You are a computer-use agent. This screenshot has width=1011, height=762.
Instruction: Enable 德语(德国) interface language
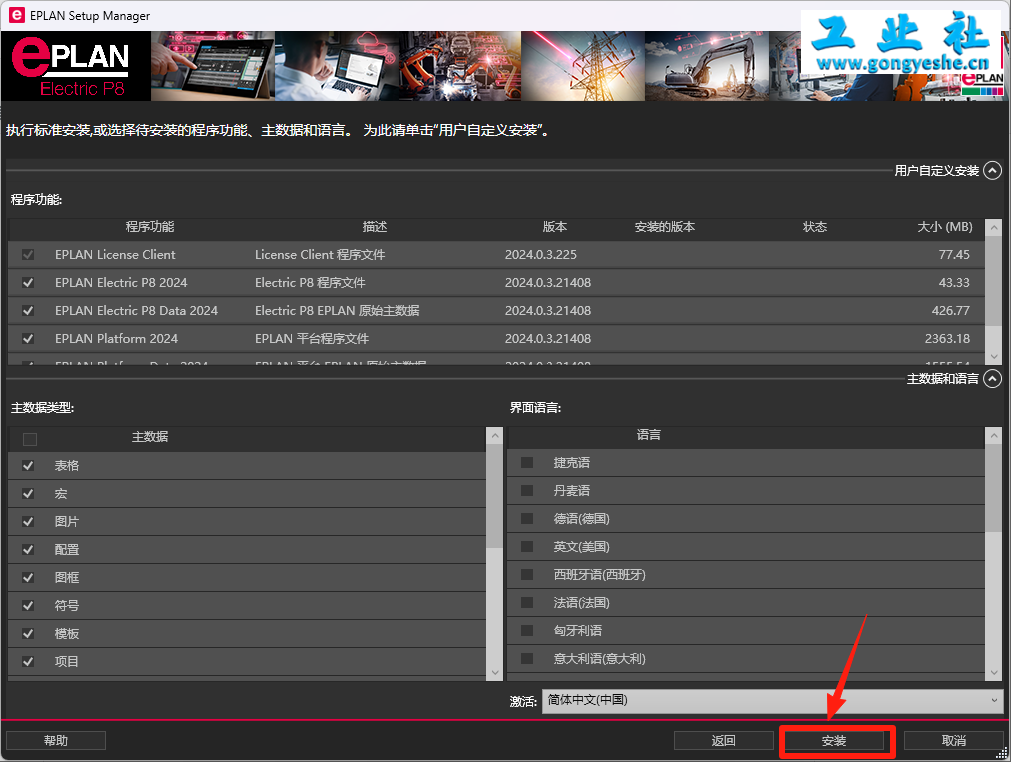coord(527,519)
